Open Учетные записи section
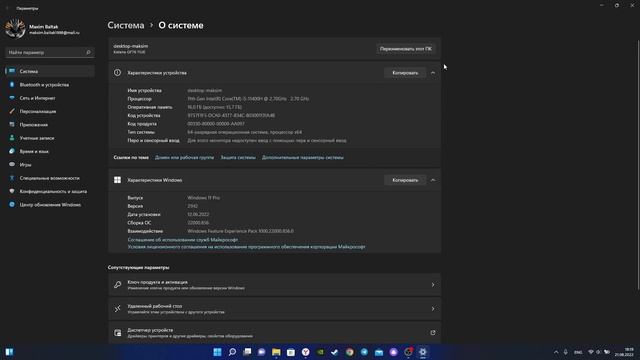Viewport: 640px width, 360px height. pos(37,138)
